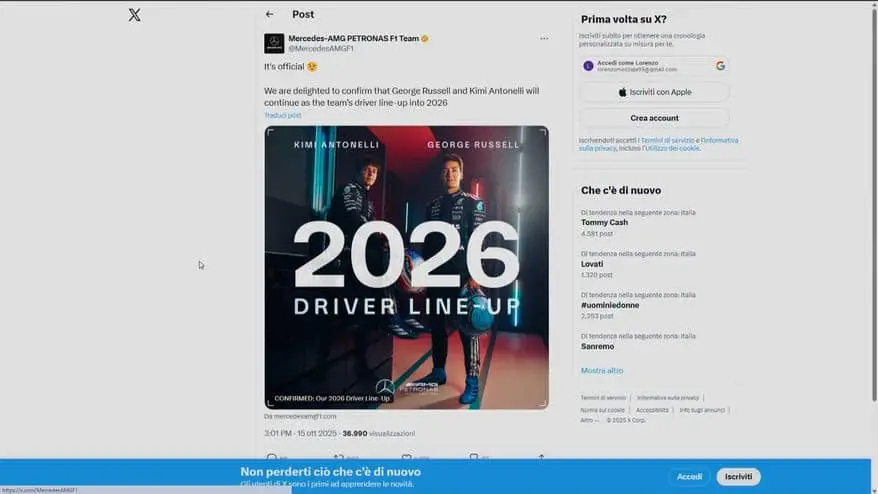Go back using the arrow beside Post

coord(269,14)
